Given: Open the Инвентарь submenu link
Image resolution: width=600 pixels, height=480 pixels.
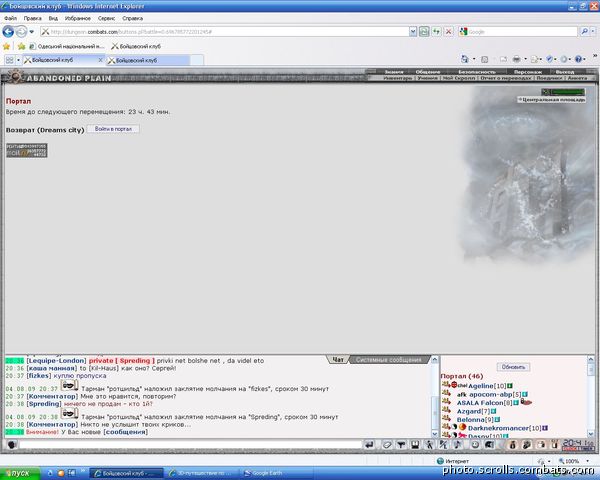Looking at the screenshot, I should click(x=398, y=78).
